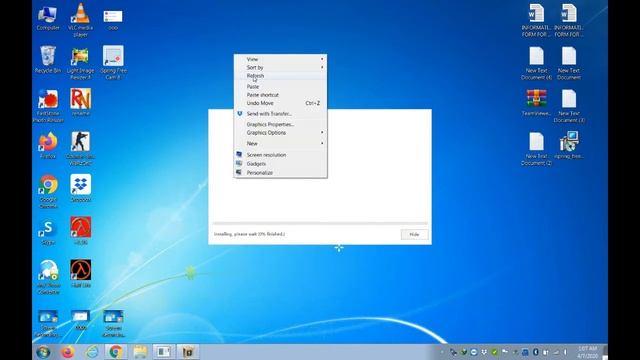This screenshot has width=640, height=360.
Task: Select the New Text Document (4) file
Action: point(536,63)
